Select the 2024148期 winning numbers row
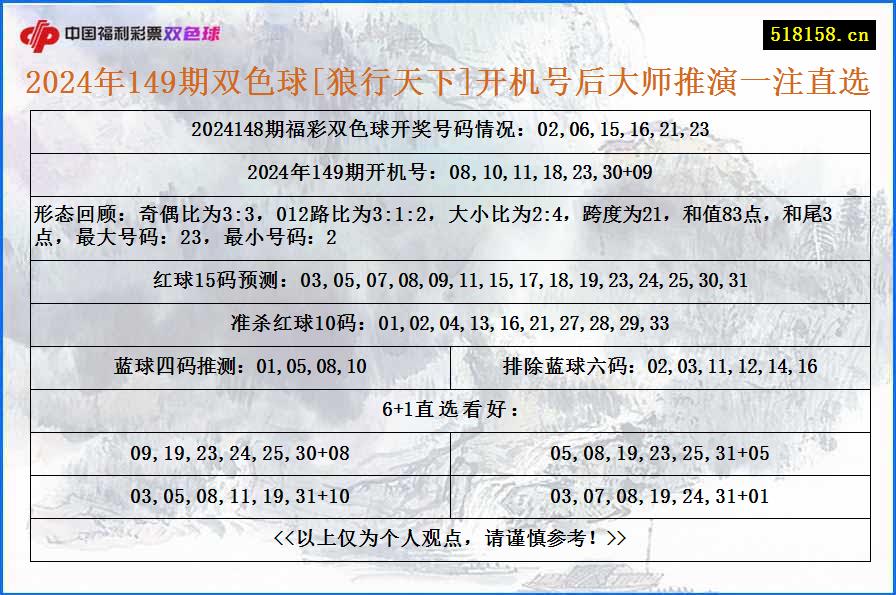Image resolution: width=896 pixels, height=595 pixels. [x=446, y=130]
